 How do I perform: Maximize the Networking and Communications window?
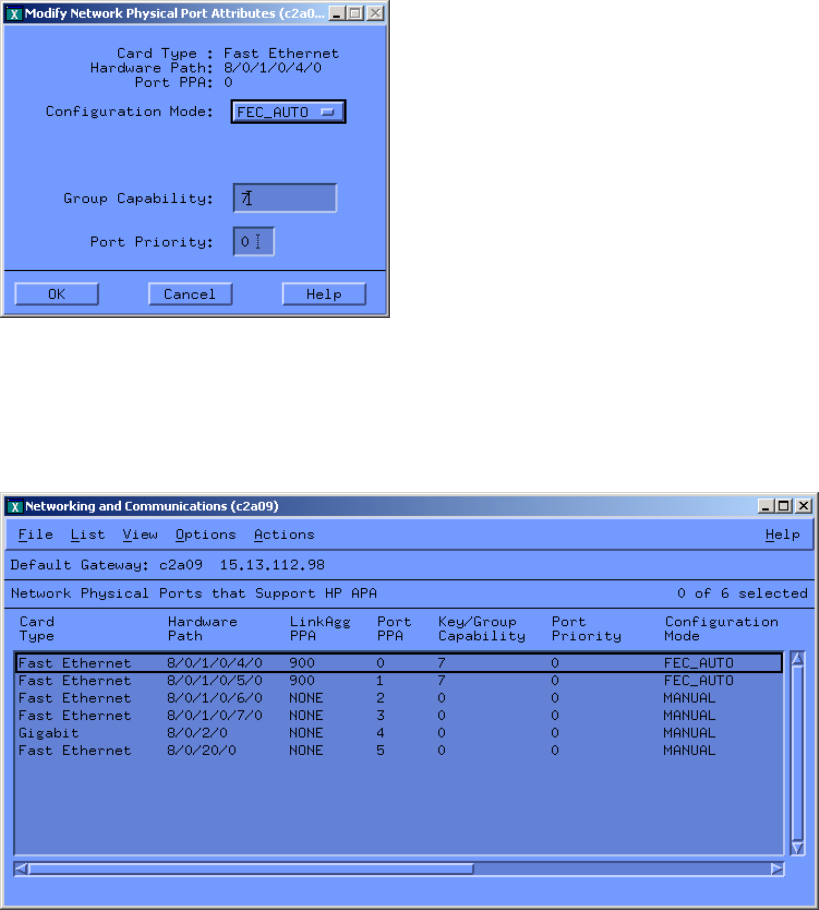pyautogui.click(x=784, y=505)
